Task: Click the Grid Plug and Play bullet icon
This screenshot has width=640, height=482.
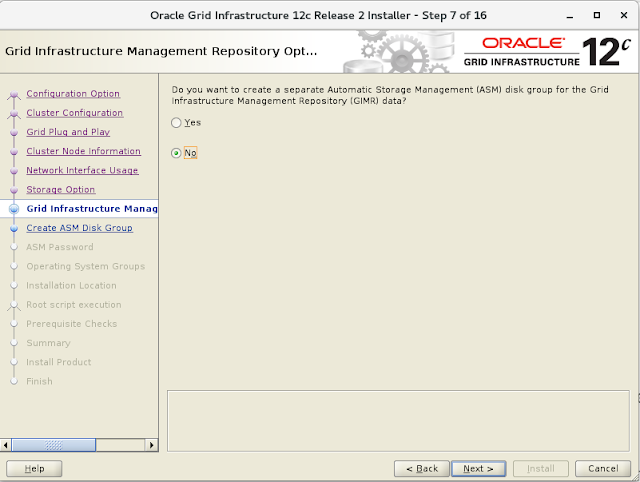Action: (x=14, y=132)
